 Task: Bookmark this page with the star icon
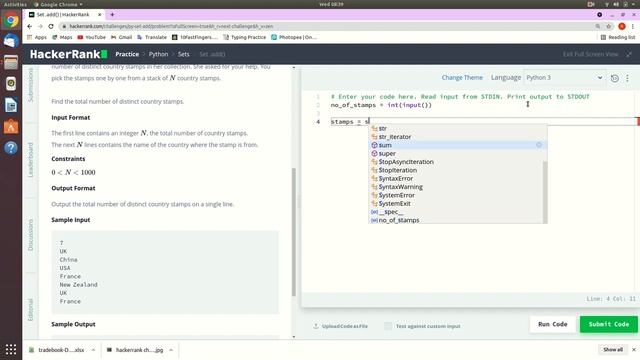[609, 26]
